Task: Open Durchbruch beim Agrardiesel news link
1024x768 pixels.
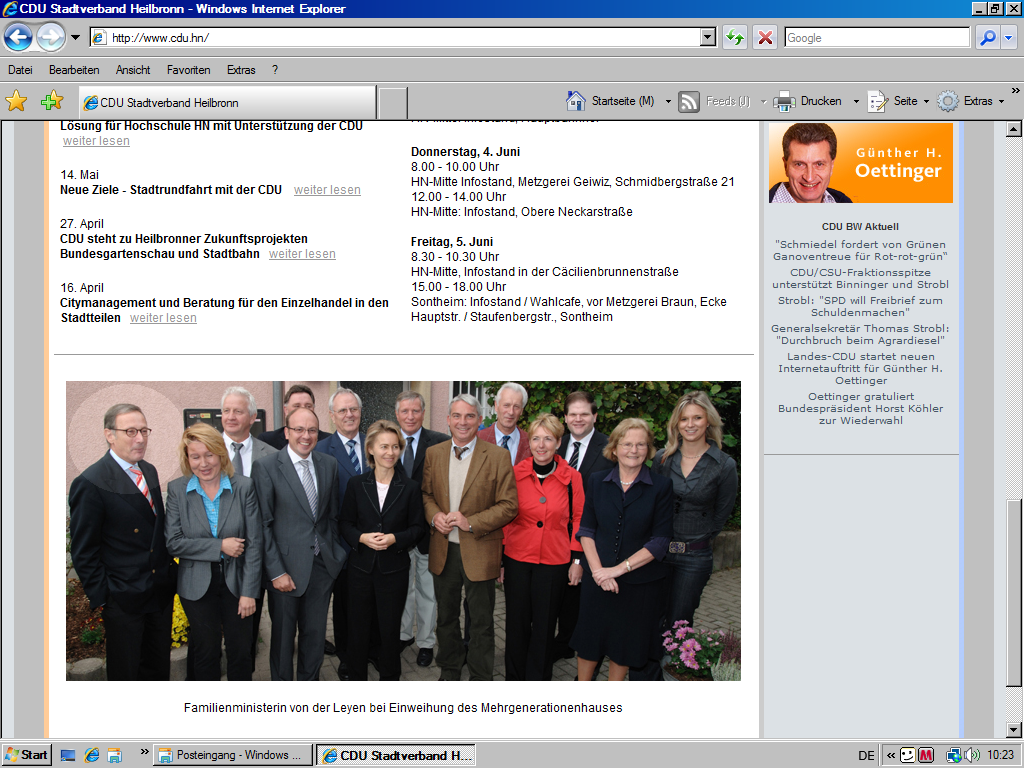Action: (x=860, y=334)
